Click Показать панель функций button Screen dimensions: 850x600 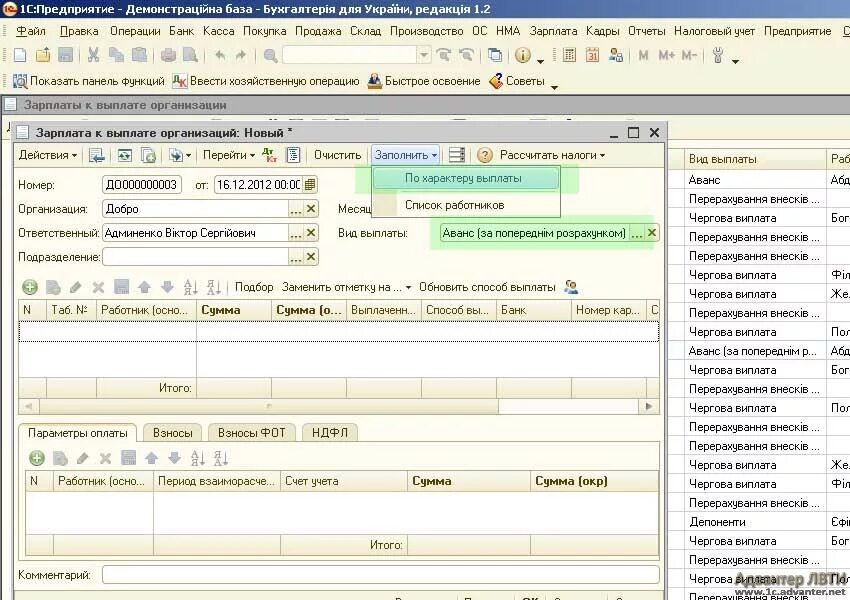pyautogui.click(x=88, y=81)
